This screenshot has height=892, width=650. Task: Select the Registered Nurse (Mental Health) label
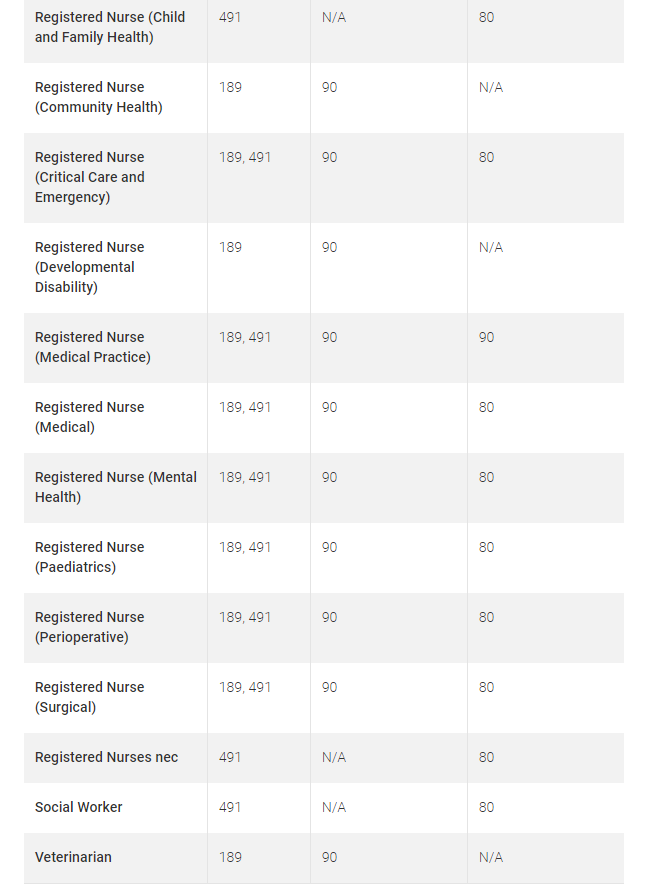pyautogui.click(x=116, y=487)
